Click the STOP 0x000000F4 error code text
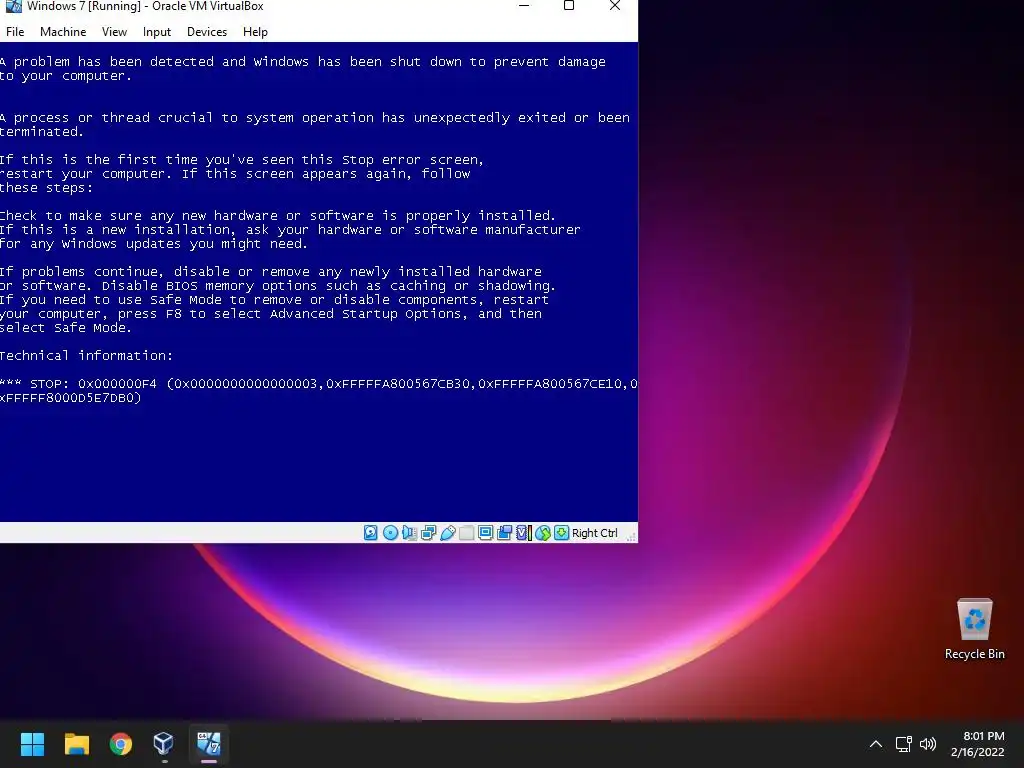1024x768 pixels. [x=93, y=383]
